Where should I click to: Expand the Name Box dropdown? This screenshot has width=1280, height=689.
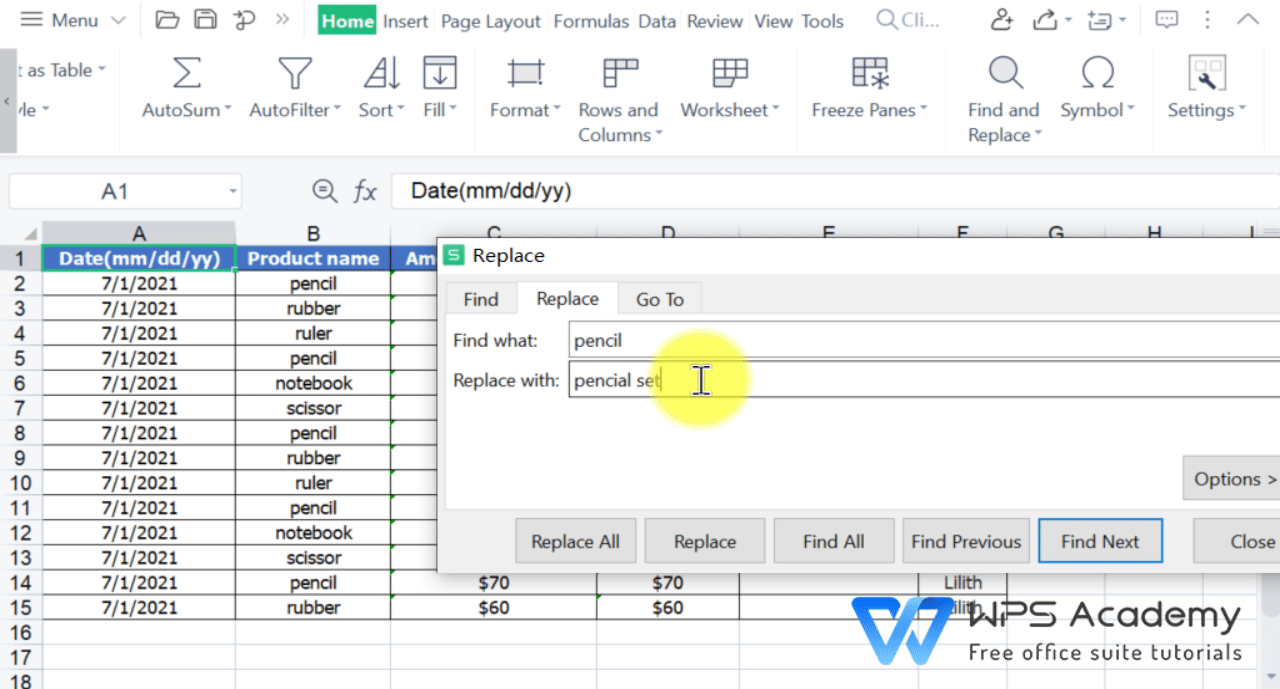234,191
